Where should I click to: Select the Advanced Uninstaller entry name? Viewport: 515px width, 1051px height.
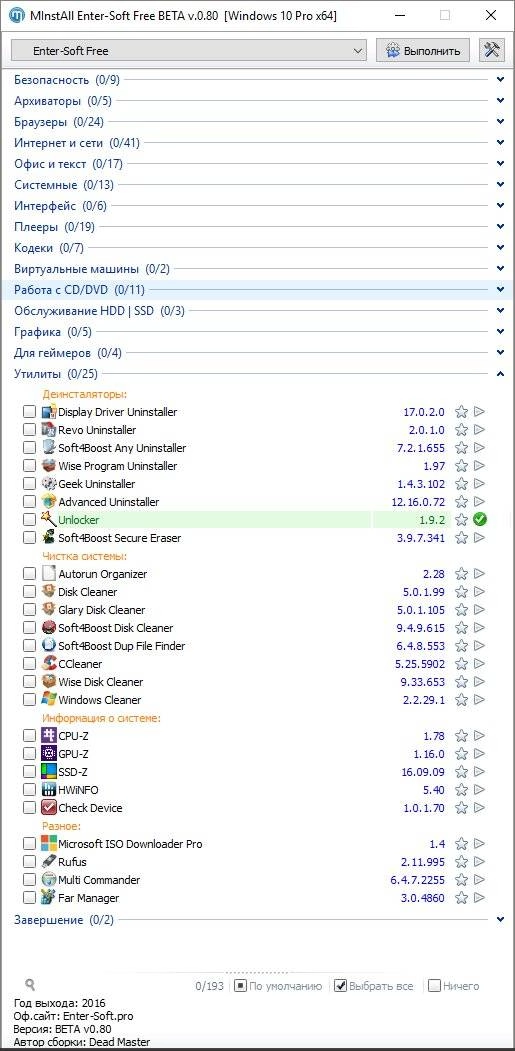point(109,501)
